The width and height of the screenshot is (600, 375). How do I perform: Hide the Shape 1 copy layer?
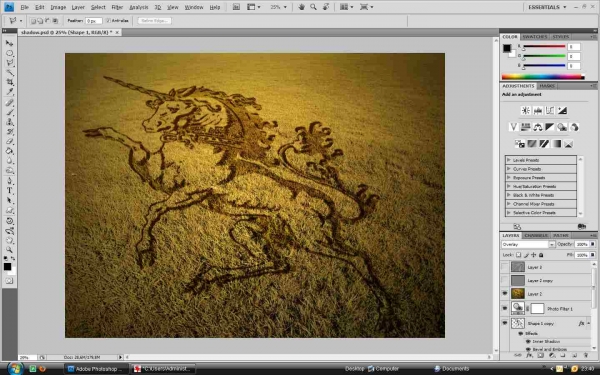[505, 323]
